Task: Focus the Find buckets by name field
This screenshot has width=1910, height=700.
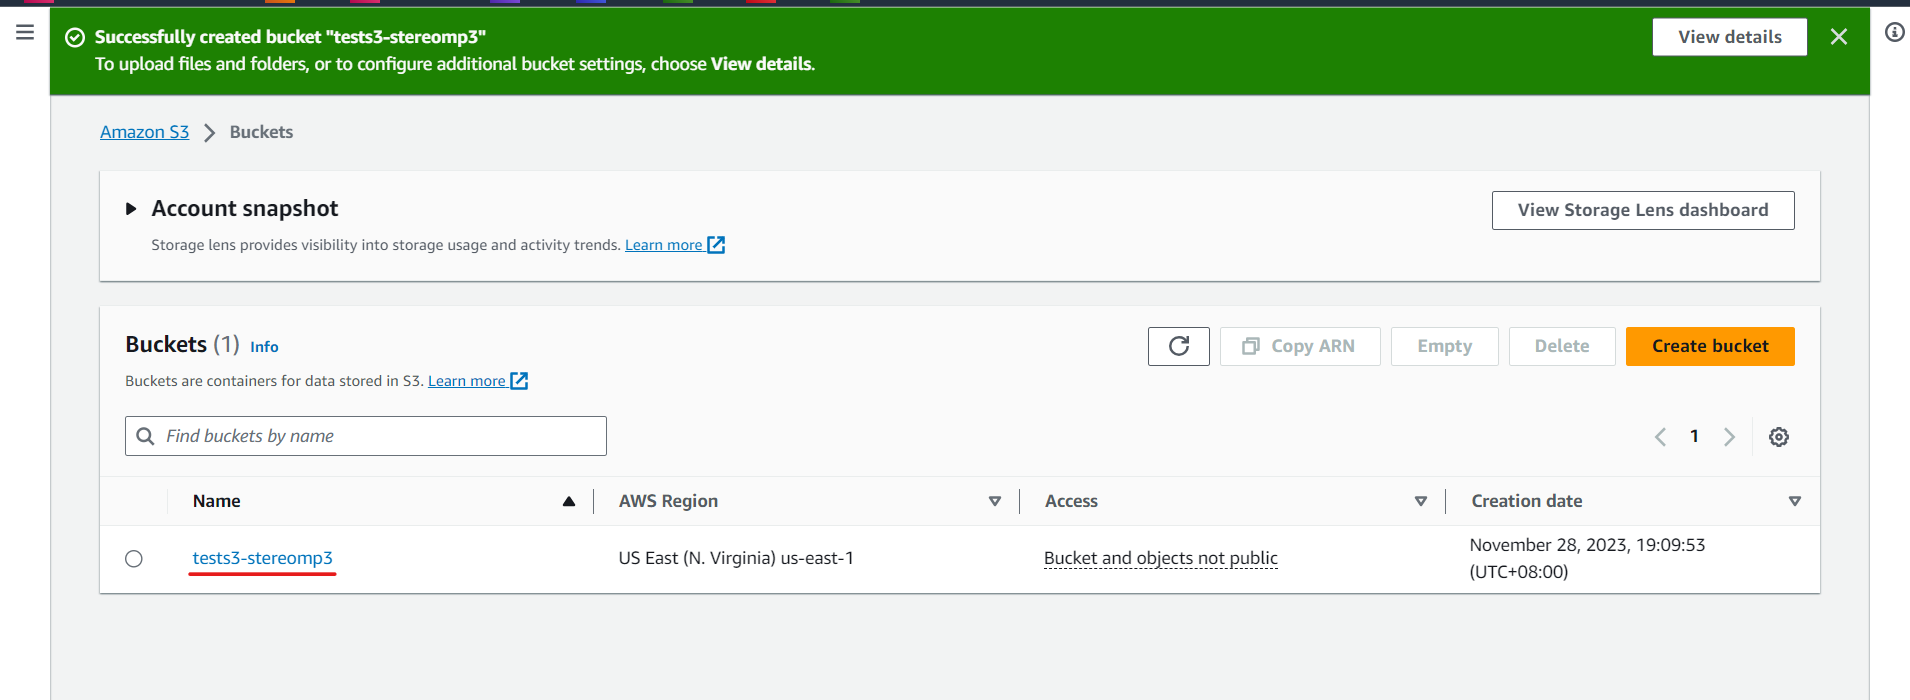Action: point(365,436)
